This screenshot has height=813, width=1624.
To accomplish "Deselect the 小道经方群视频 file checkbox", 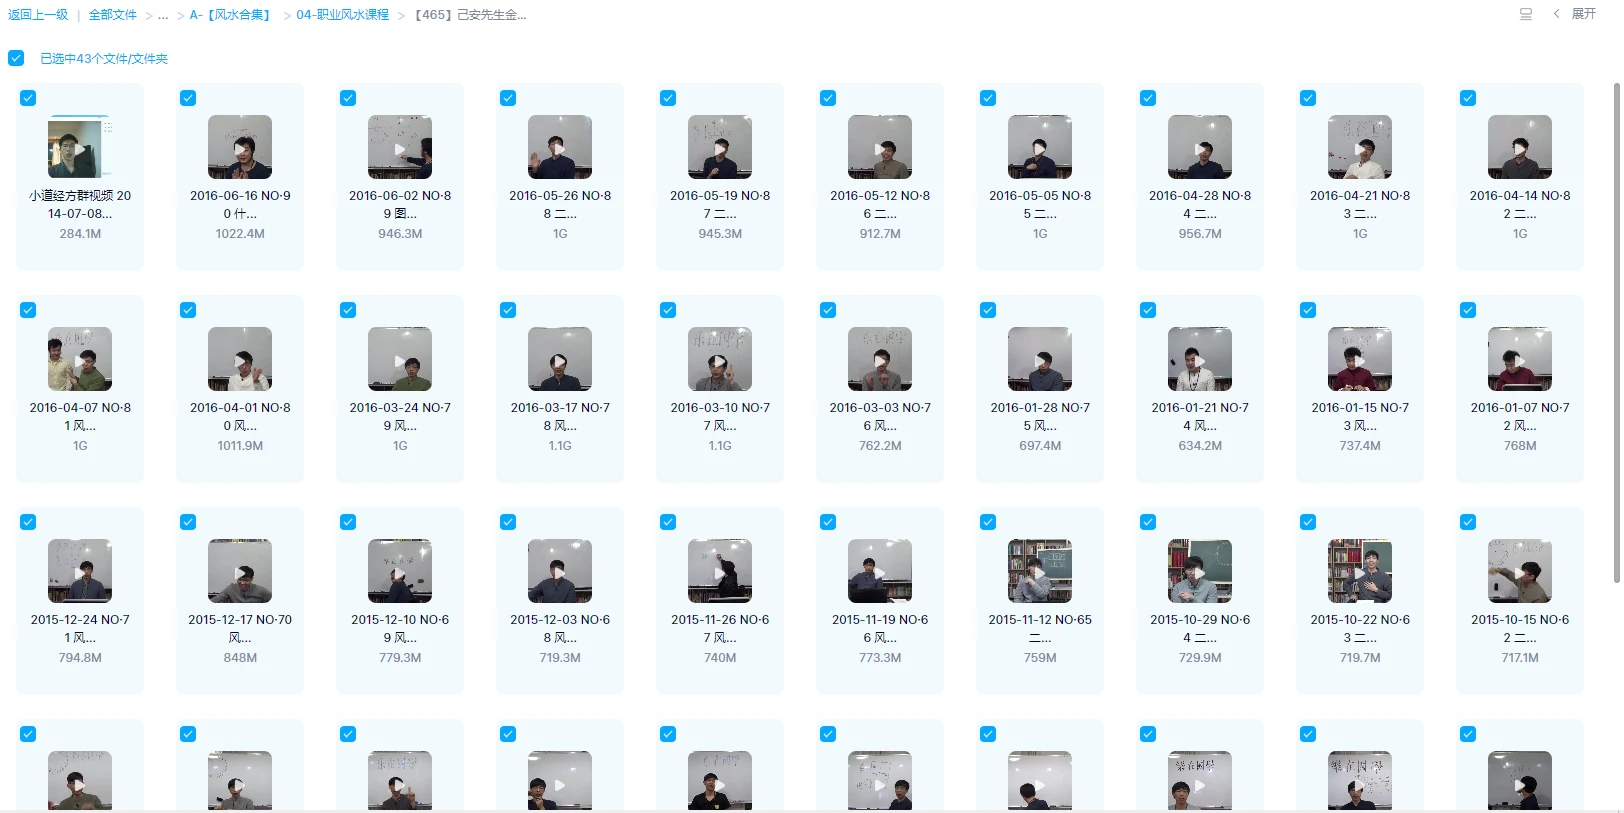I will click(28, 98).
